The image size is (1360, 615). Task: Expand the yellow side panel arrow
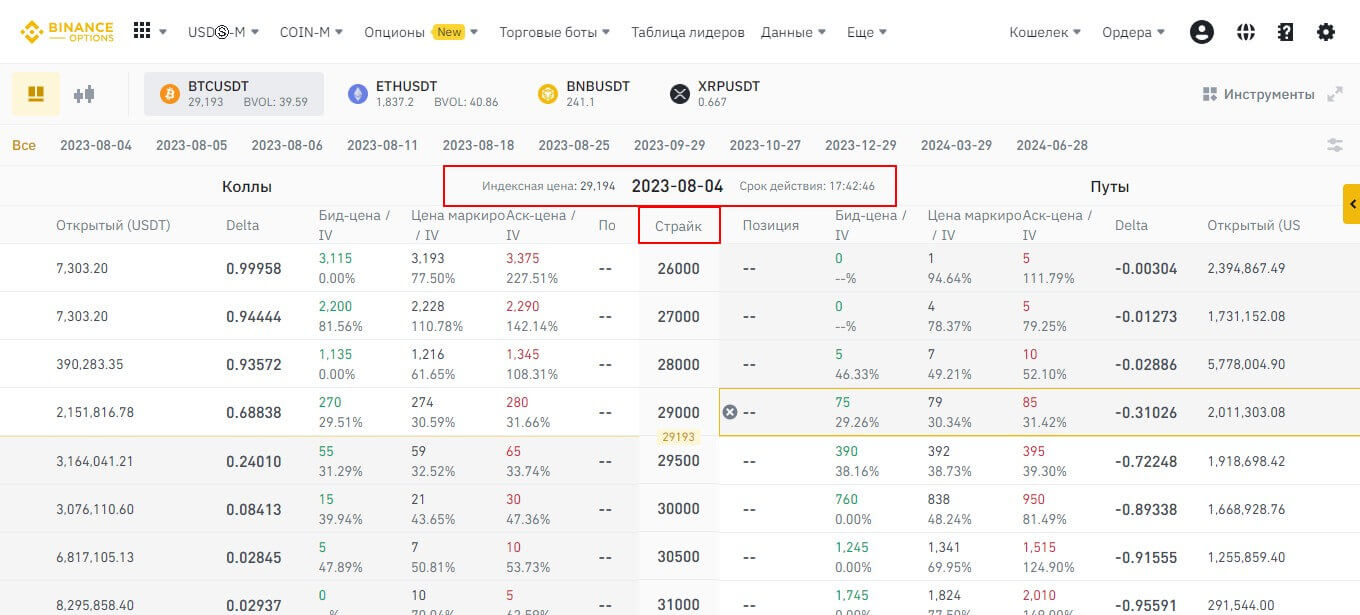(x=1351, y=204)
